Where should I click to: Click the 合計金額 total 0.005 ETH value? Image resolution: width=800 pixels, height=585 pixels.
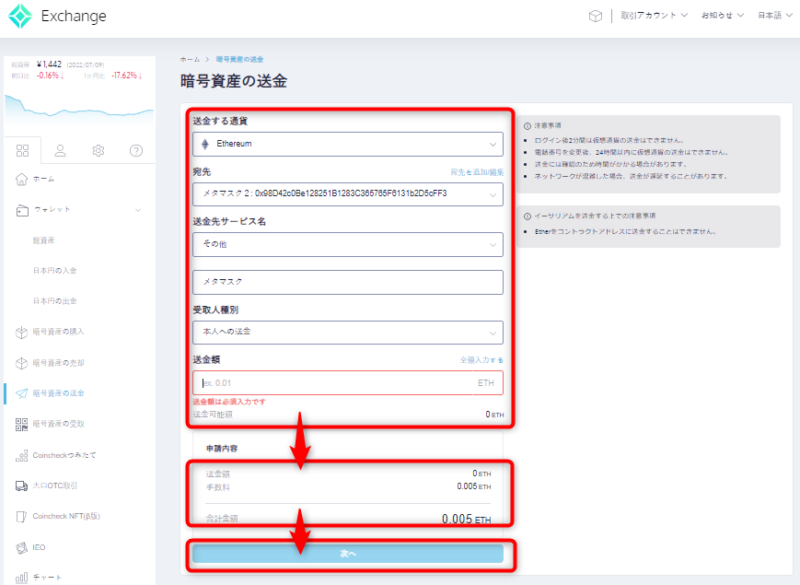(466, 519)
